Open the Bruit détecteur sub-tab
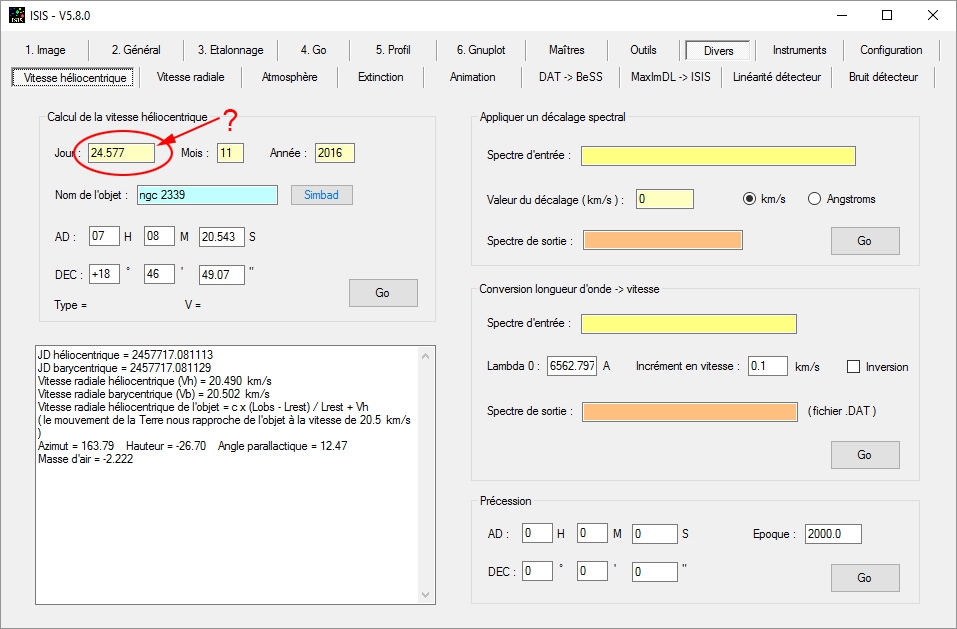Image resolution: width=957 pixels, height=629 pixels. tap(883, 77)
